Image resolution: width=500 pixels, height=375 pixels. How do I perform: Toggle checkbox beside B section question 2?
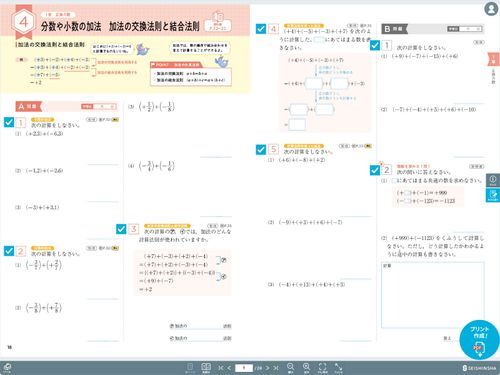point(375,170)
